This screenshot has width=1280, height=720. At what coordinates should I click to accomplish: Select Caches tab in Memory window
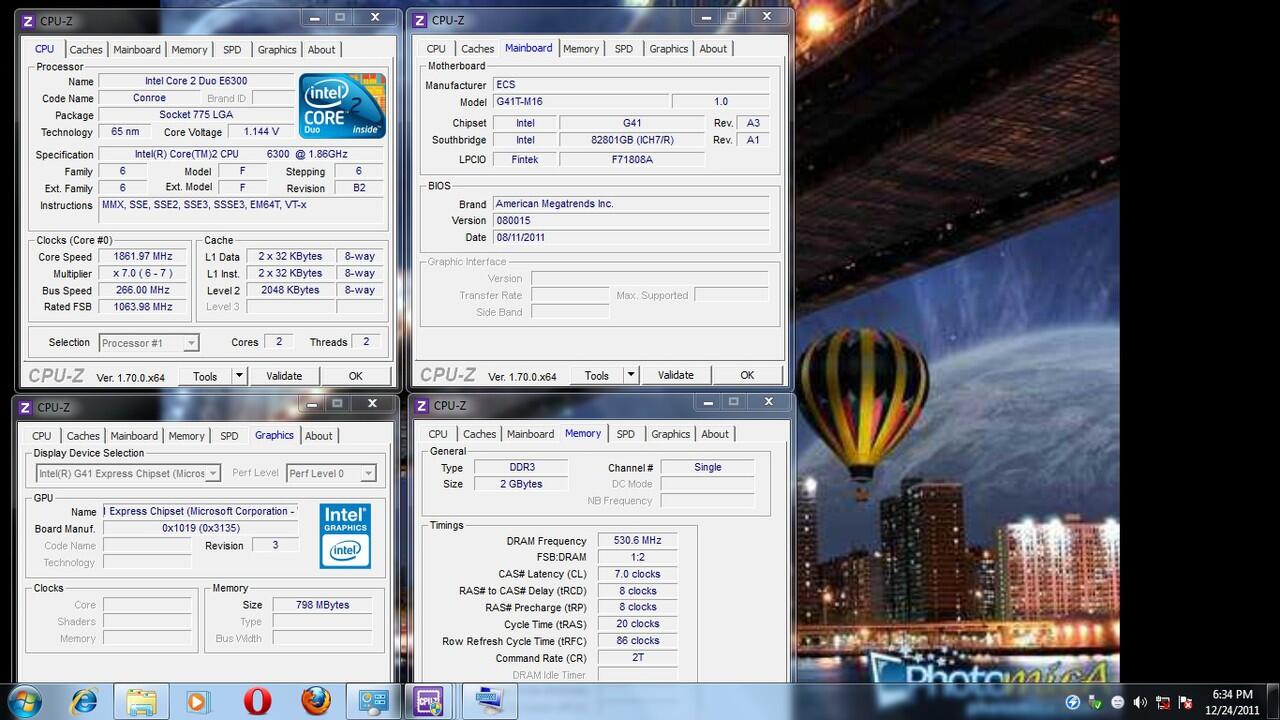[x=480, y=434]
